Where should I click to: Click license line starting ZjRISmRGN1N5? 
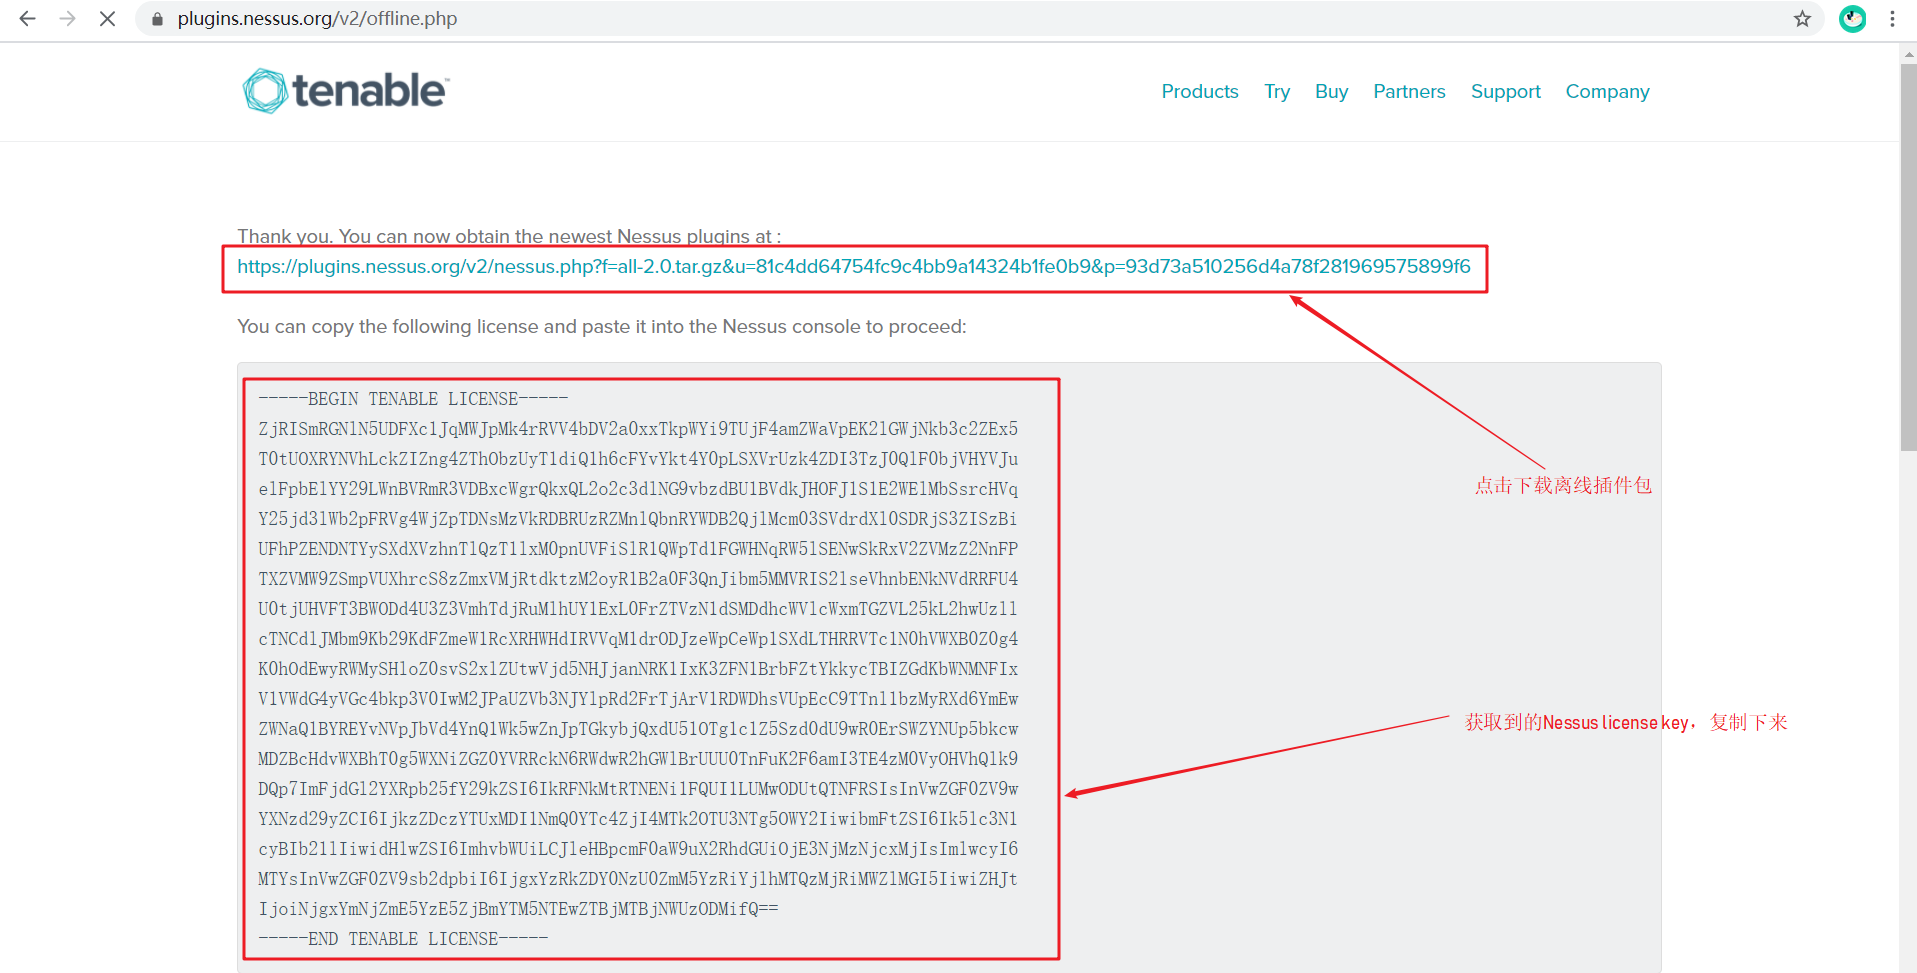coord(638,429)
